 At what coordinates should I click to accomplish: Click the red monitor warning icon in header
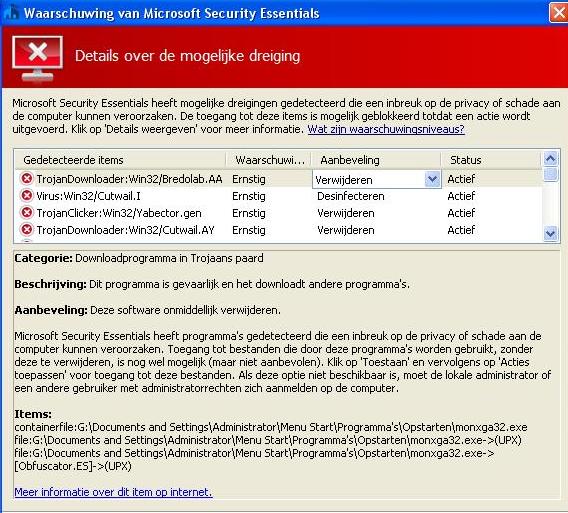coord(37,58)
